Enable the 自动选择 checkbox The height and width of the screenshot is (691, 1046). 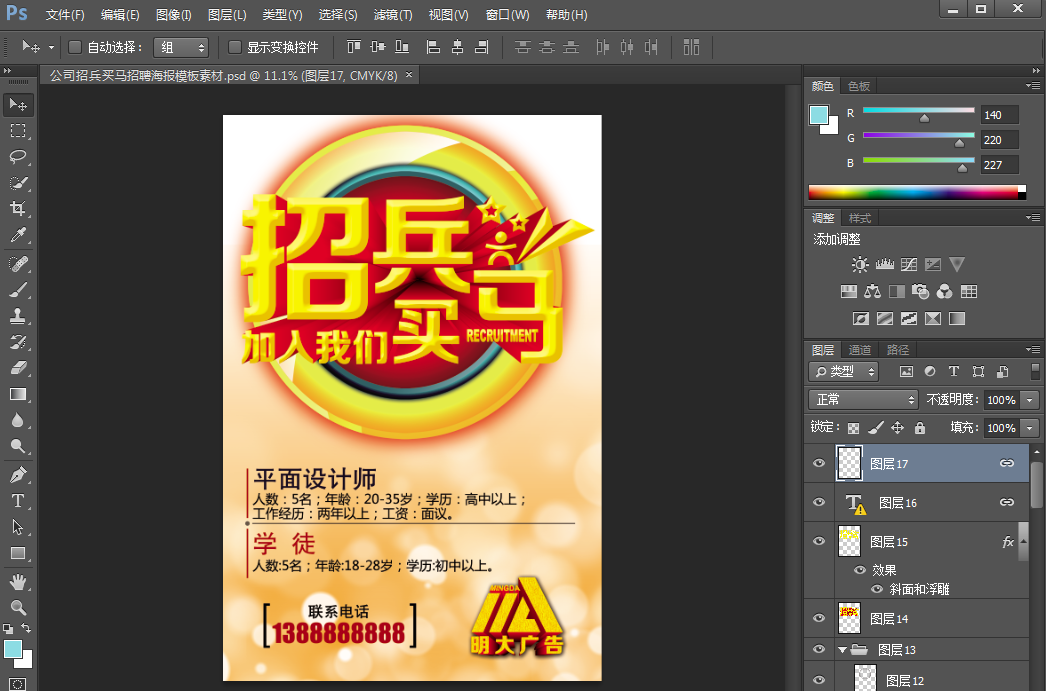75,47
